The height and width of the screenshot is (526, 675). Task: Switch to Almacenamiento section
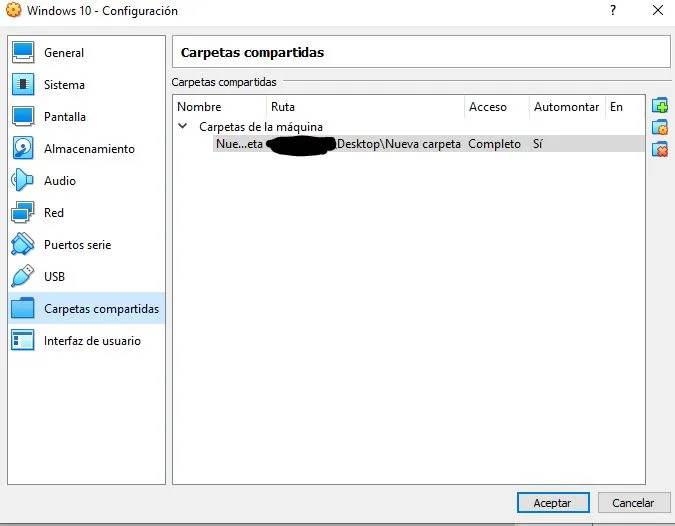87,149
